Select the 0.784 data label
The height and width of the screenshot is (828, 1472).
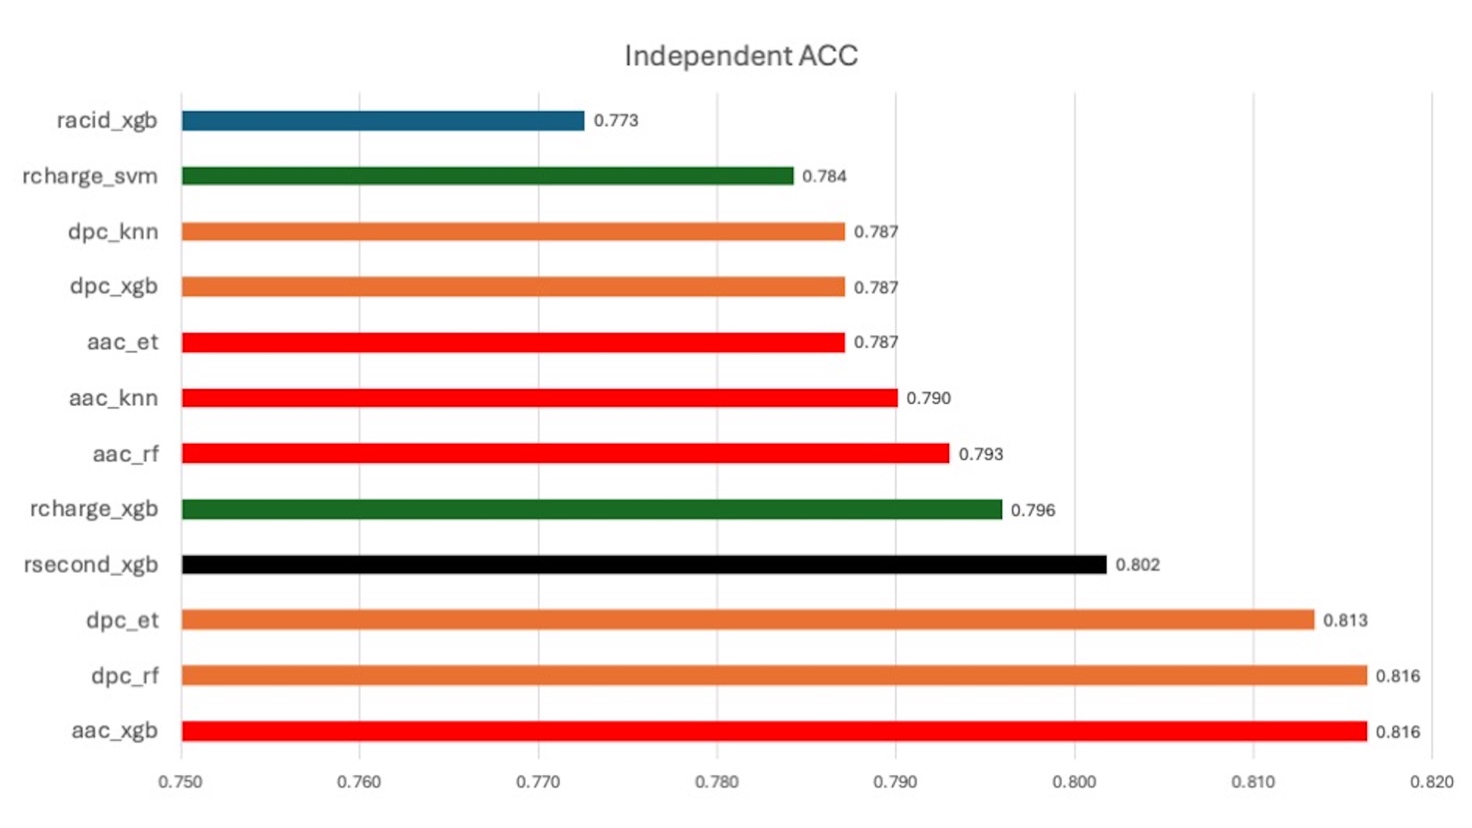(x=824, y=176)
